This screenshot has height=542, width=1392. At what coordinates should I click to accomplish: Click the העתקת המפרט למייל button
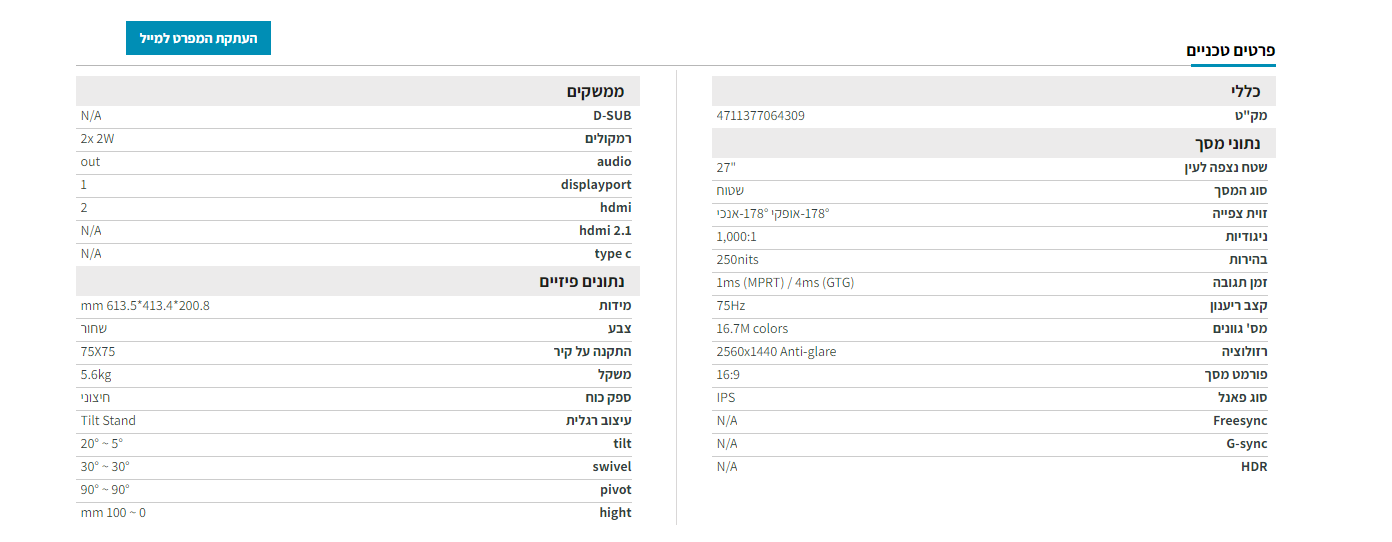point(198,38)
